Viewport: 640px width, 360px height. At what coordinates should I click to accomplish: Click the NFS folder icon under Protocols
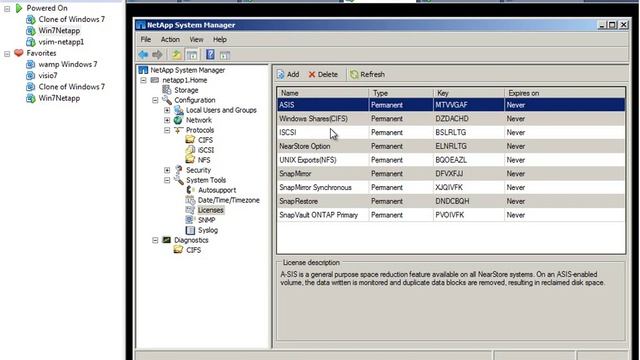(x=190, y=160)
